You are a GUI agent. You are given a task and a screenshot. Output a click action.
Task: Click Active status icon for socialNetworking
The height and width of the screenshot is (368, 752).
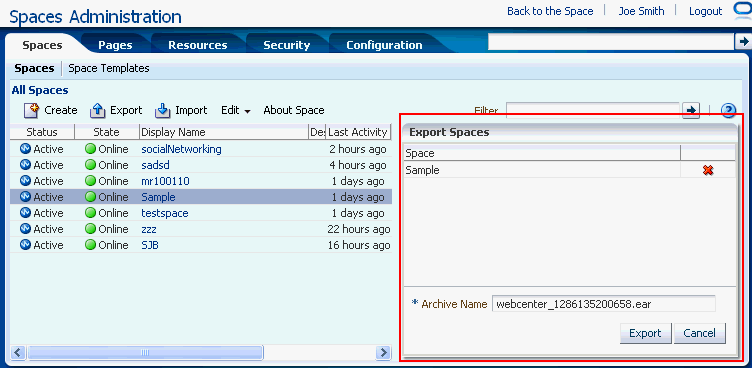click(25, 149)
